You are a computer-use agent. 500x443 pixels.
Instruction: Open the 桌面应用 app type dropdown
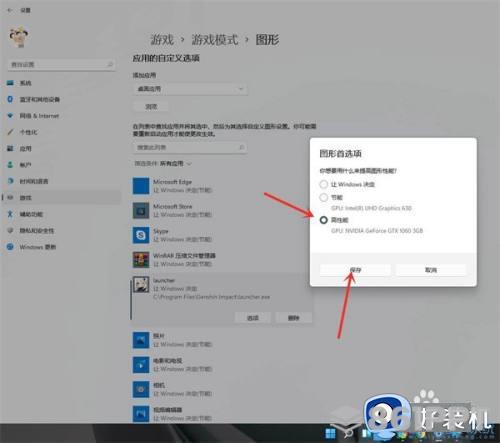click(190, 89)
